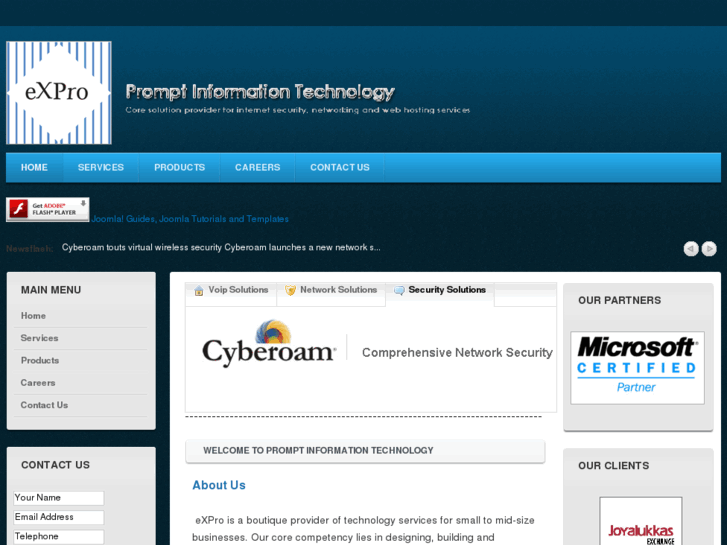Image resolution: width=727 pixels, height=545 pixels.
Task: Click the Newsflash label
Action: pos(30,249)
